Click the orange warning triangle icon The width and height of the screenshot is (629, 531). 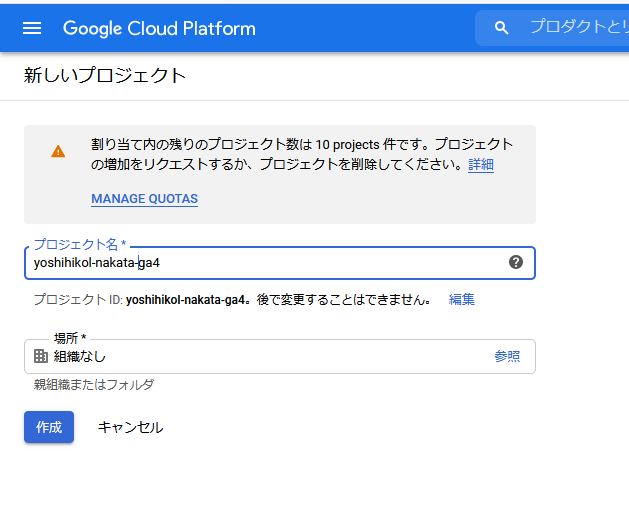pos(58,152)
